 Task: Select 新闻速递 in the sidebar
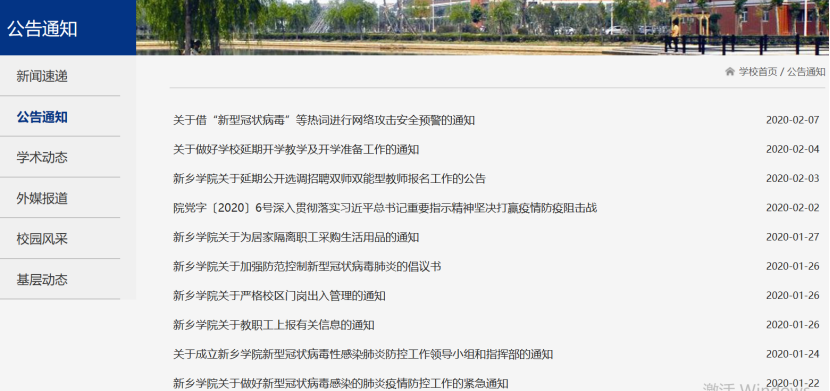42,76
